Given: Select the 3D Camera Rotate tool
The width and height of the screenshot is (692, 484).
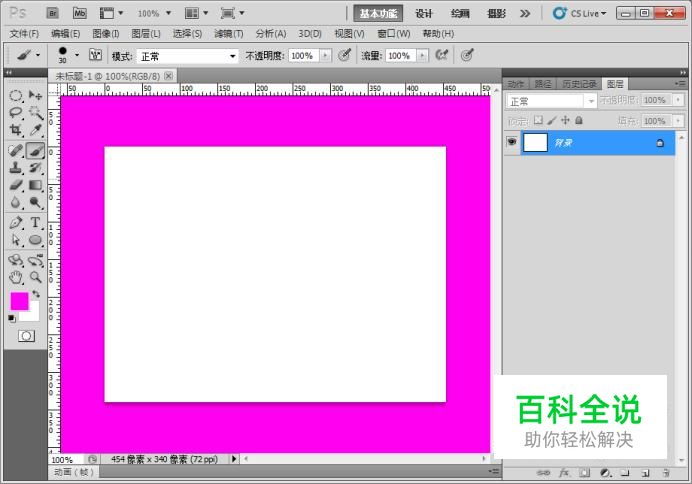Looking at the screenshot, I should click(x=35, y=260).
